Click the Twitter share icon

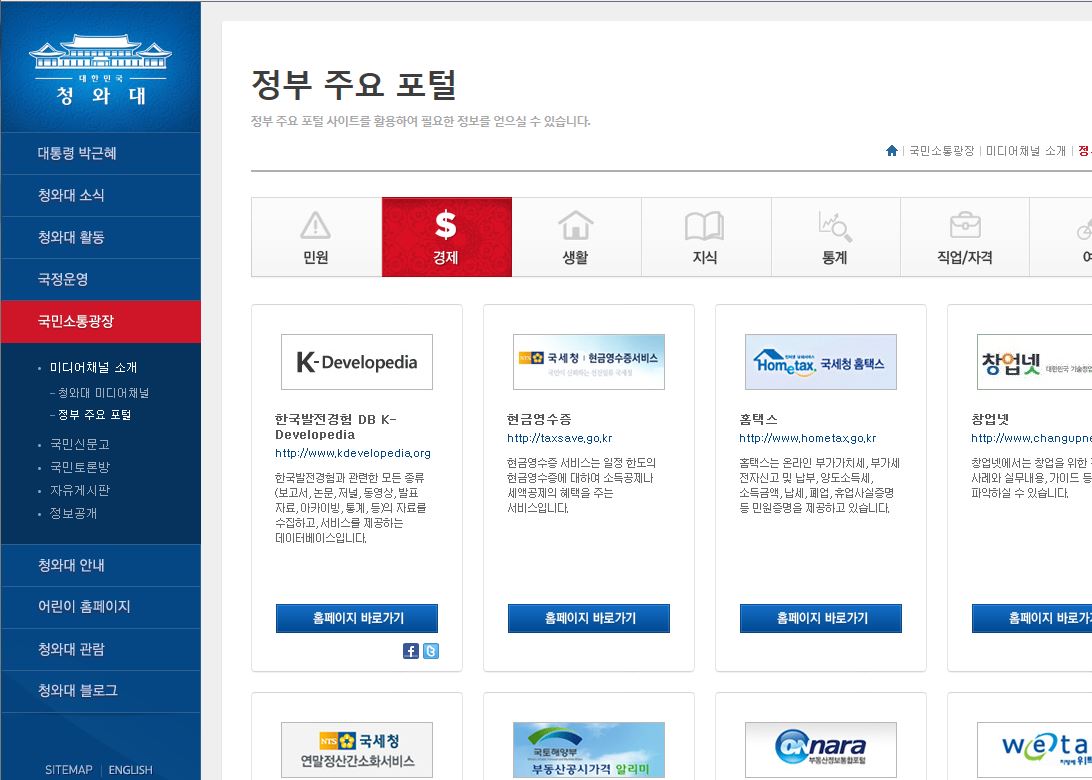[x=430, y=651]
